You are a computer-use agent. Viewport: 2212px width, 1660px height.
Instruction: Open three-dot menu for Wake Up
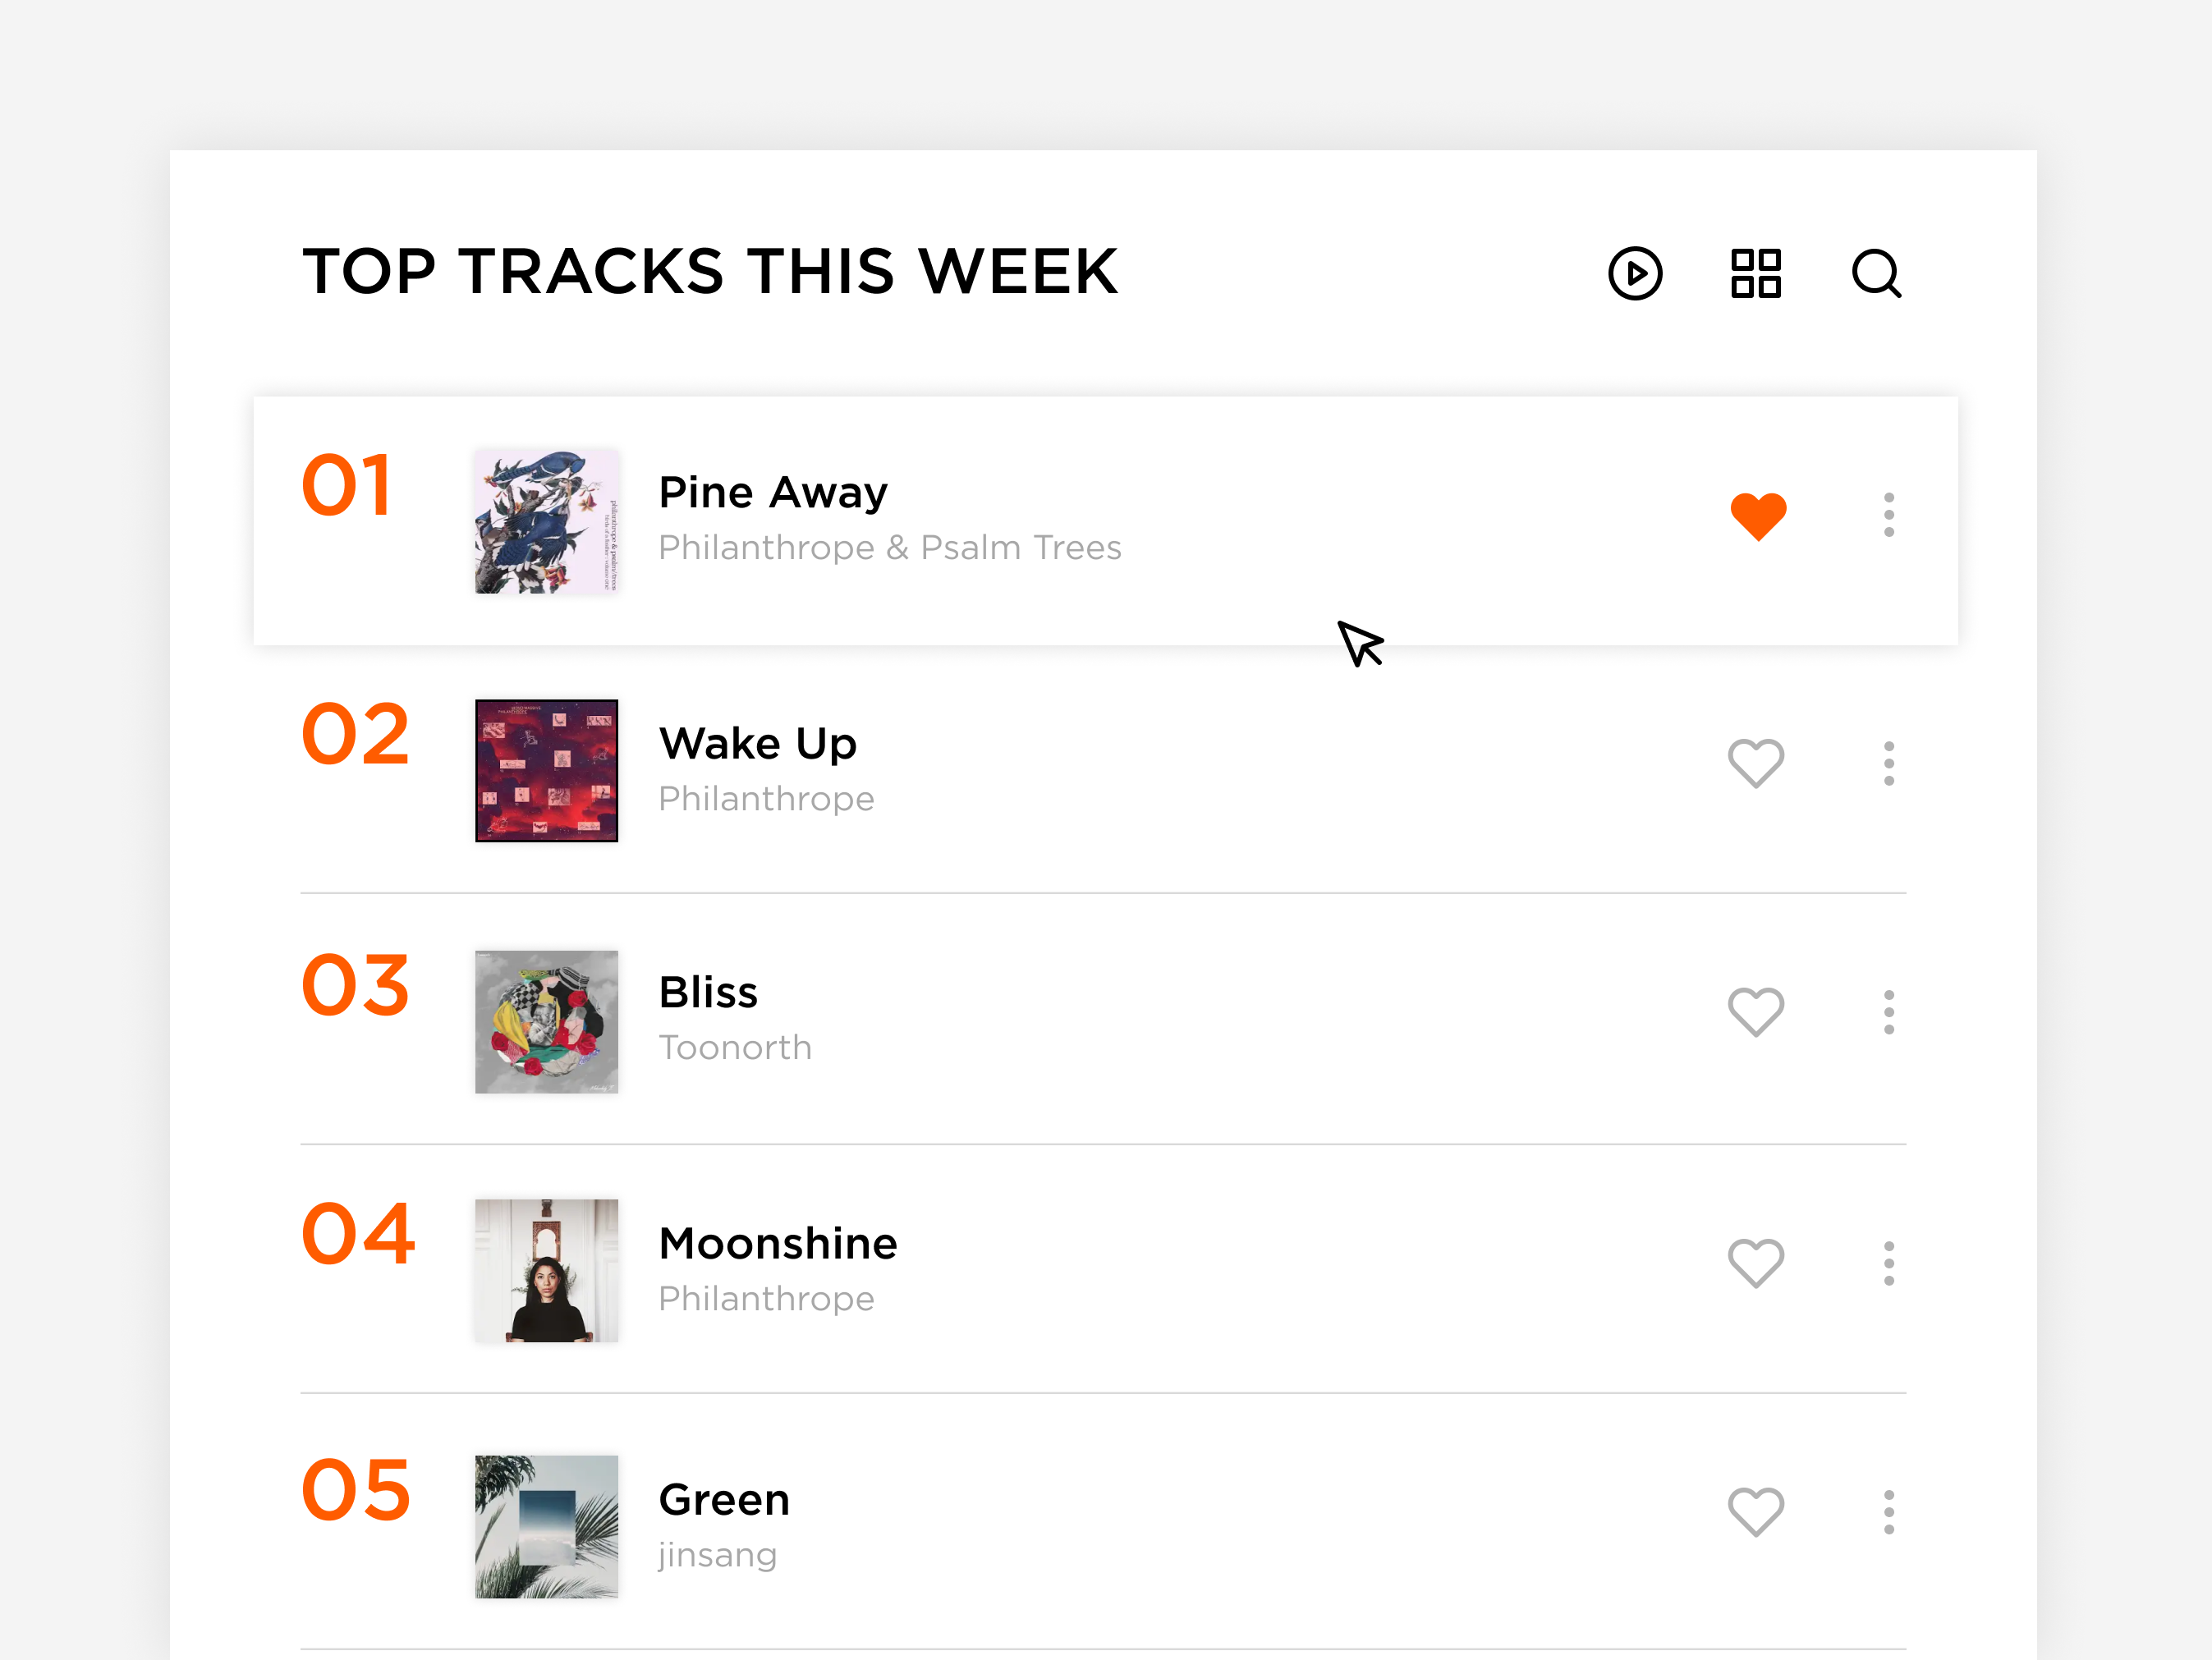pos(1888,764)
